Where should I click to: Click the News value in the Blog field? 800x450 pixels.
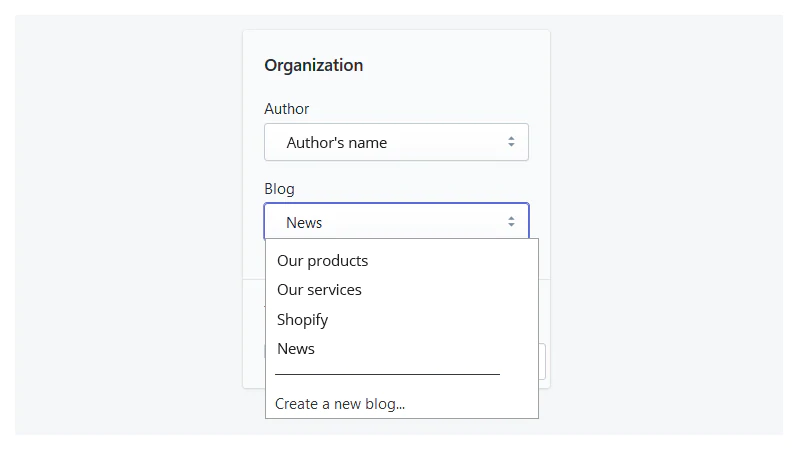[x=304, y=223]
